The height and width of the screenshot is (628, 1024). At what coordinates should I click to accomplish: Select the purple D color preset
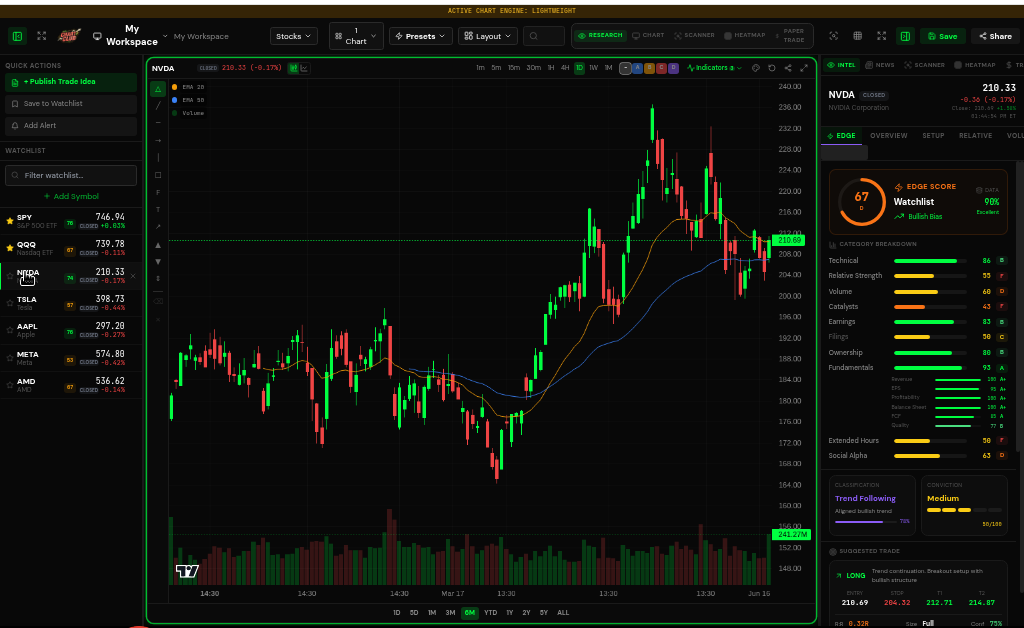[673, 68]
